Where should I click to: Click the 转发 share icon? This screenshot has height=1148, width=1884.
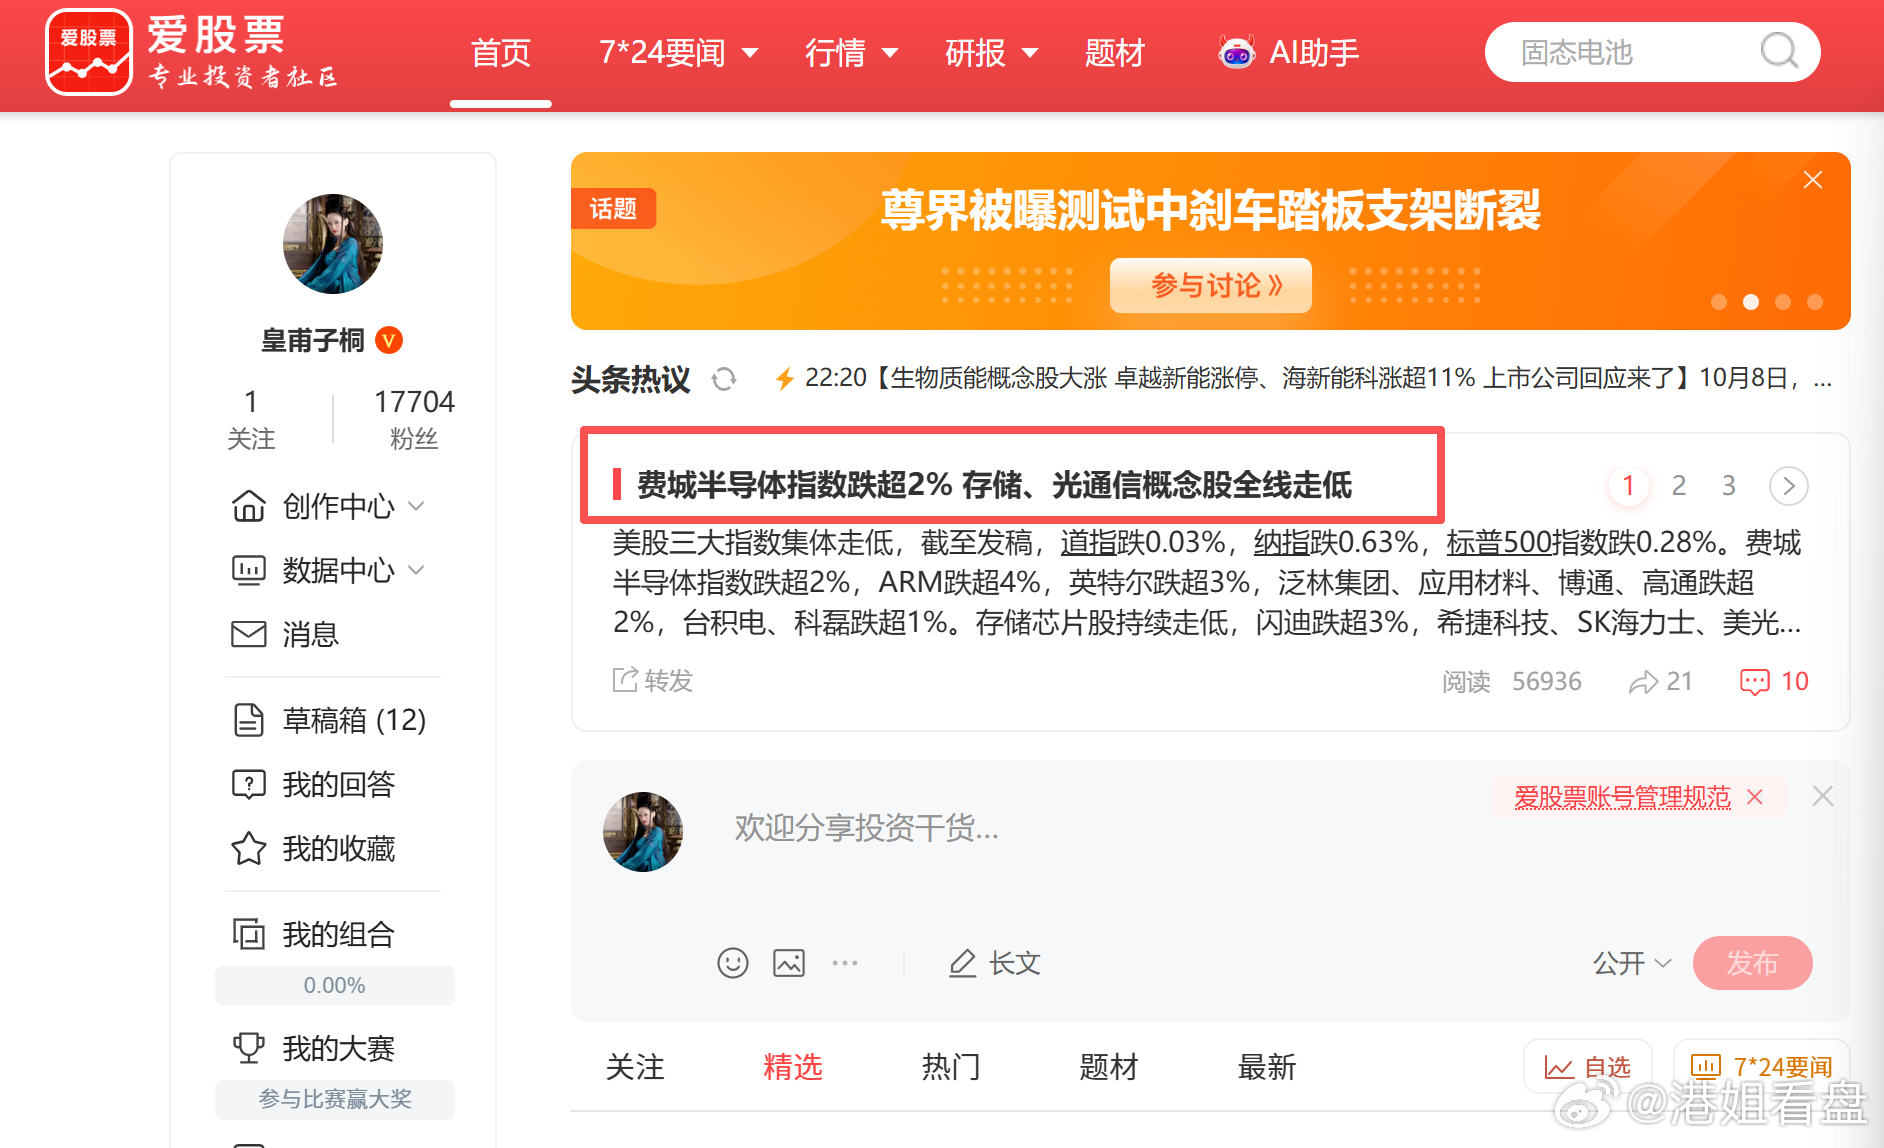(625, 680)
